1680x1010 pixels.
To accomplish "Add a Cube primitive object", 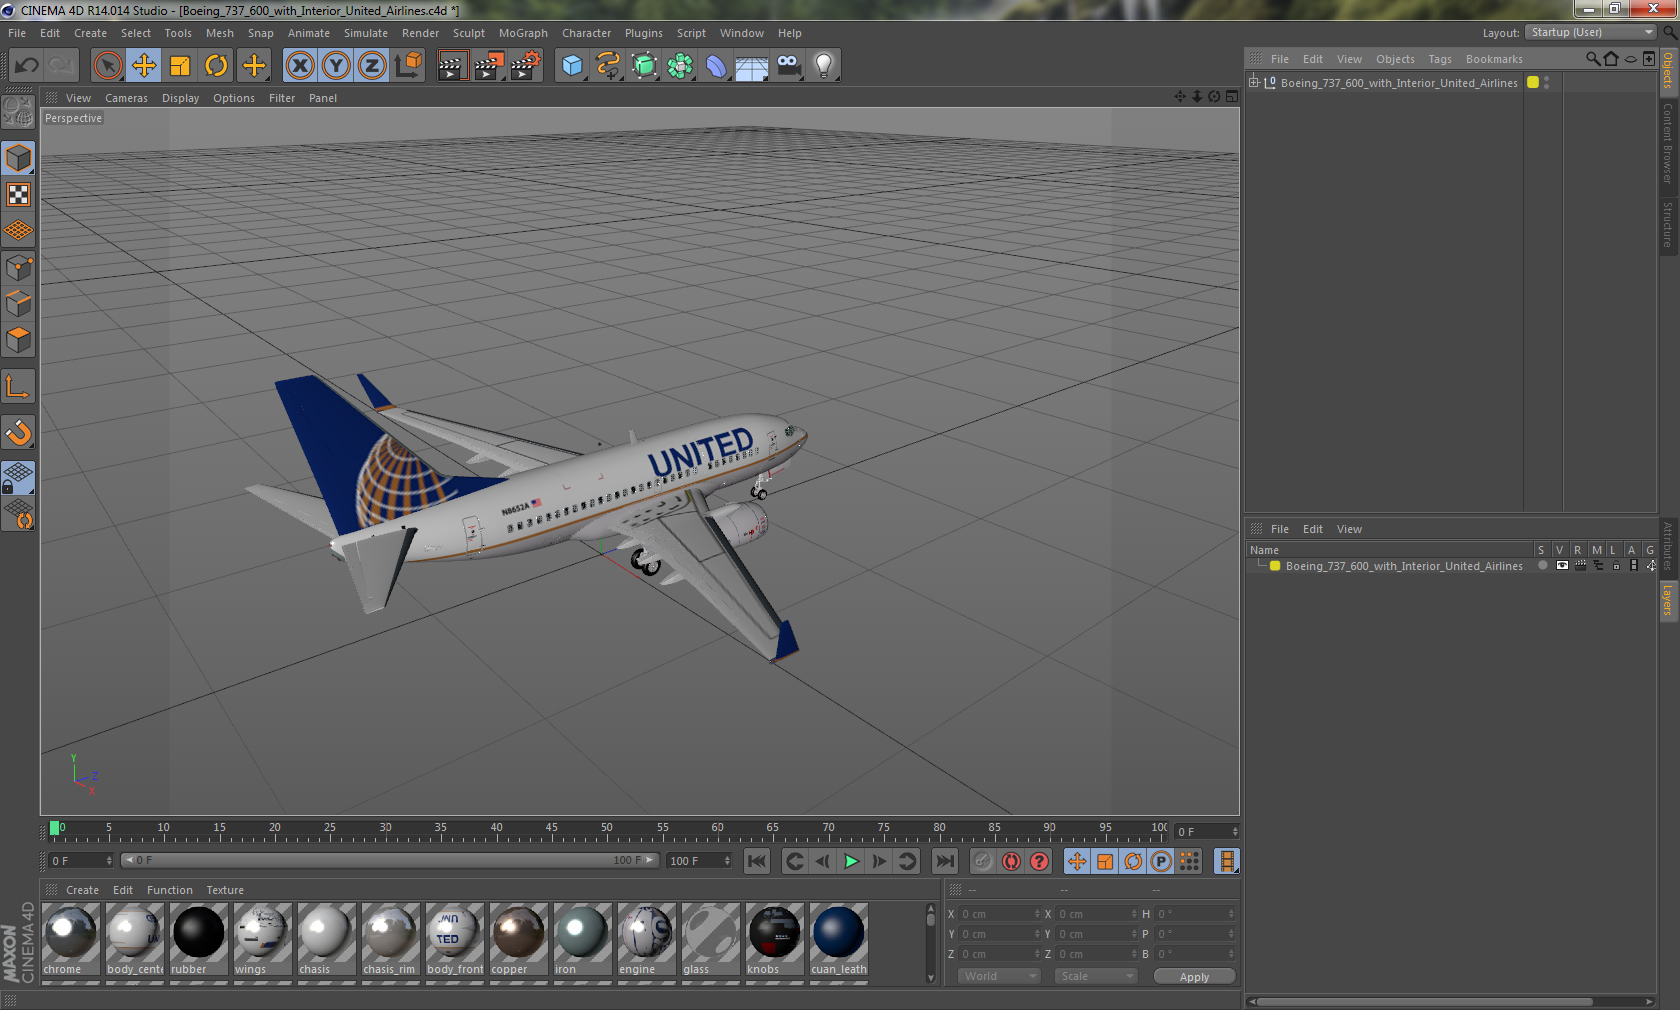I will (x=572, y=66).
